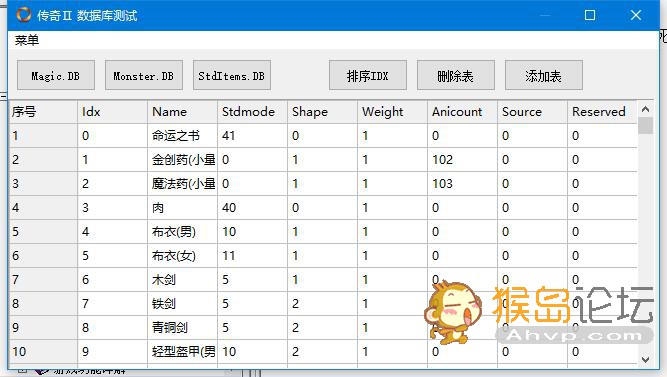Click the 添加表 add table button
The image size is (667, 377).
click(544, 75)
